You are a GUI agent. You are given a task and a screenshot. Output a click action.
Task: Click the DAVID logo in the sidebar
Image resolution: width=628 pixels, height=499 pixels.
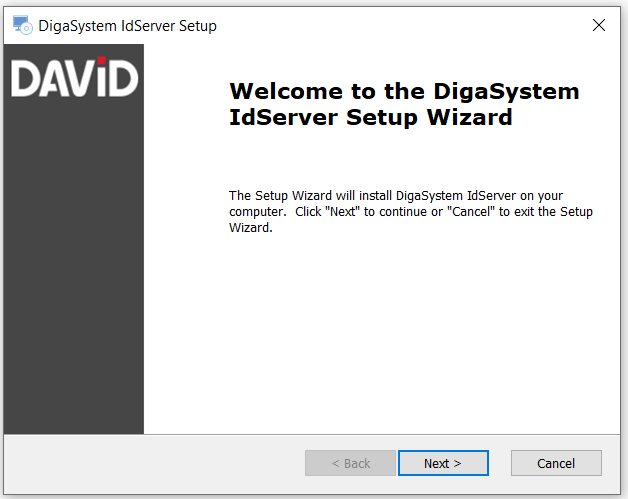coord(74,79)
